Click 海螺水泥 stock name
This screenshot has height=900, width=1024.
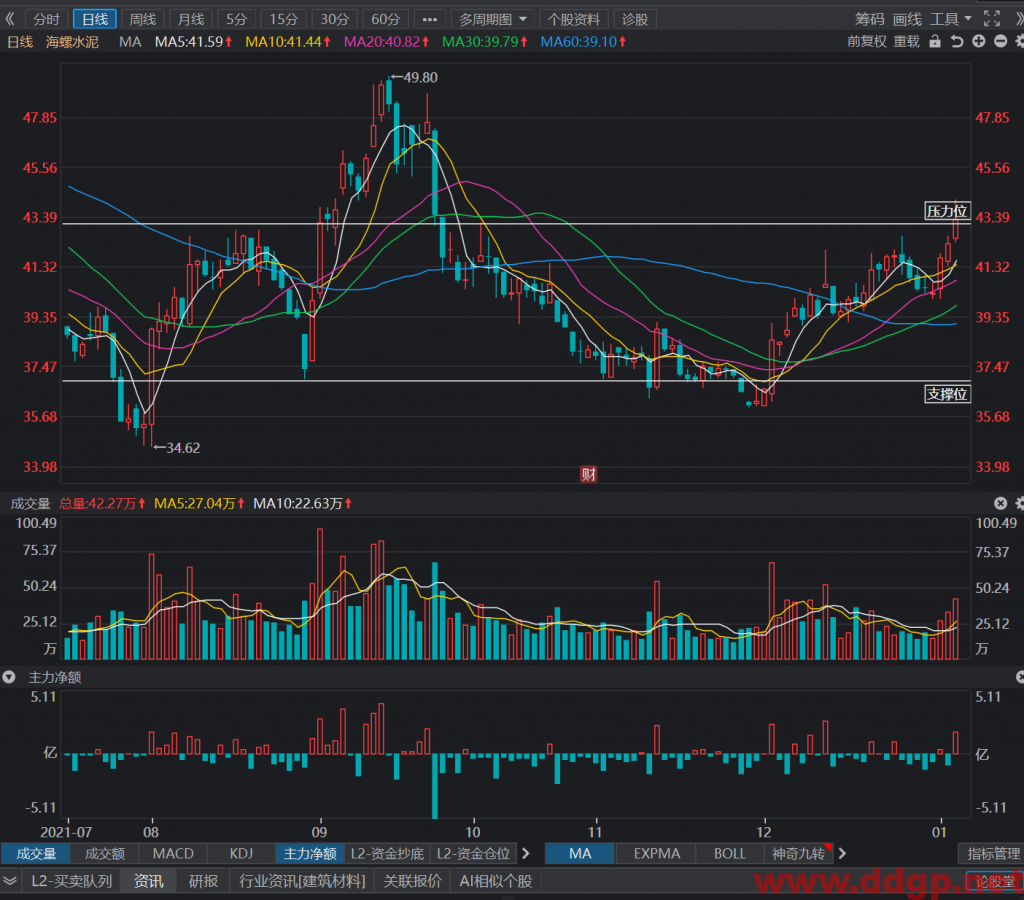[72, 42]
